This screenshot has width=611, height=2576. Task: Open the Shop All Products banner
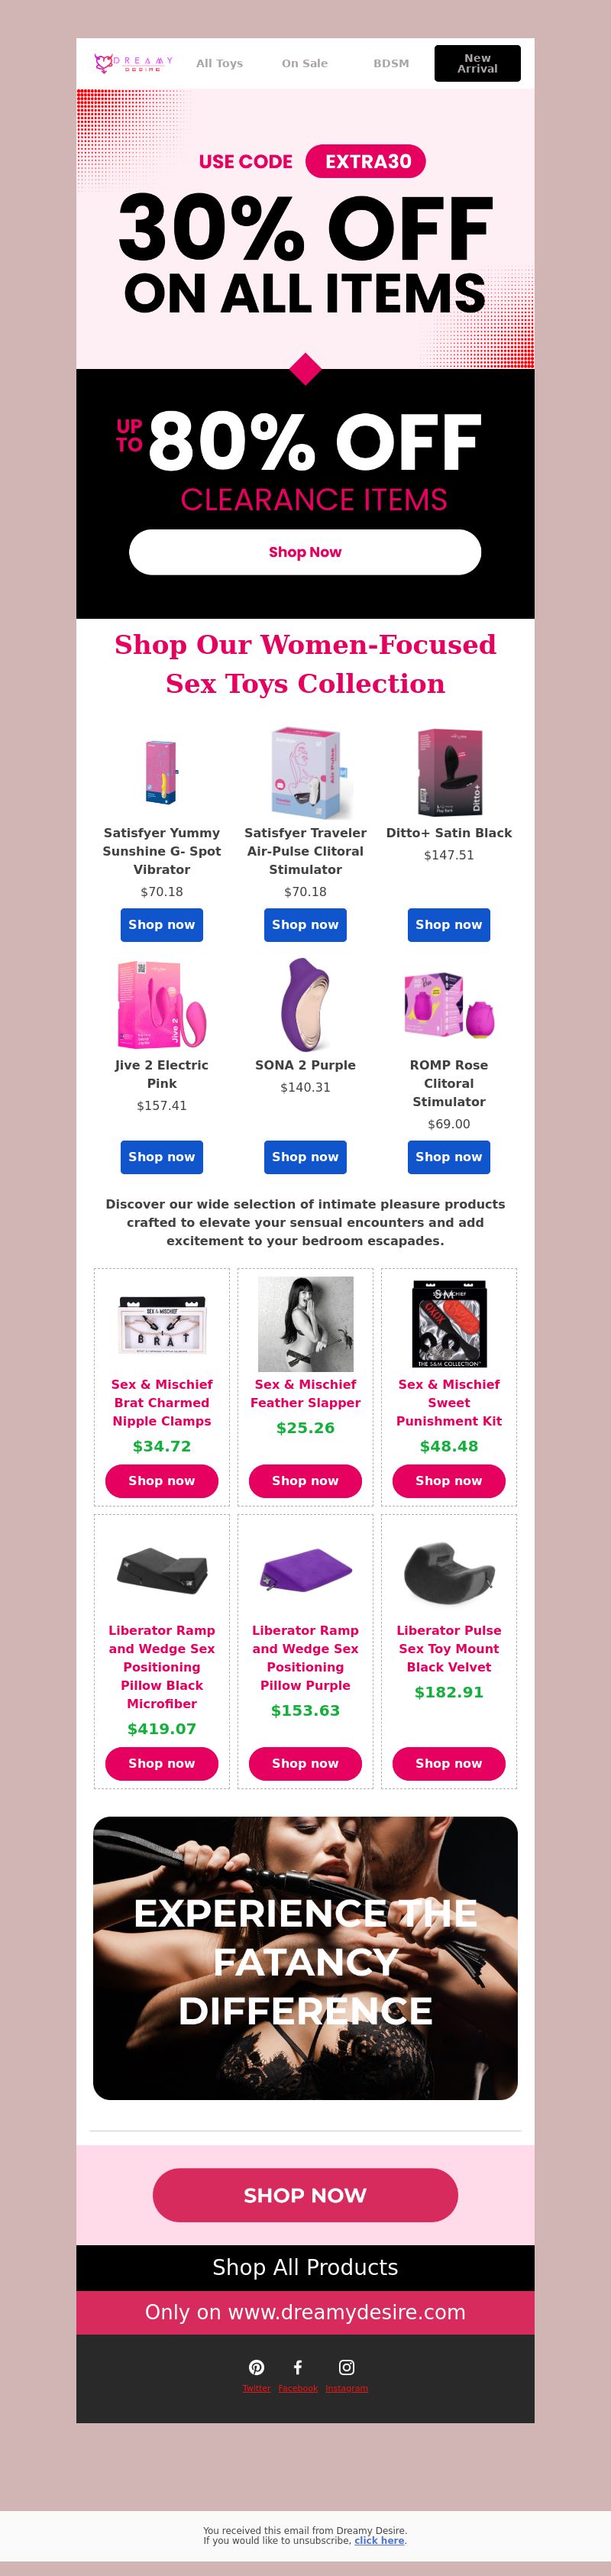[305, 2267]
